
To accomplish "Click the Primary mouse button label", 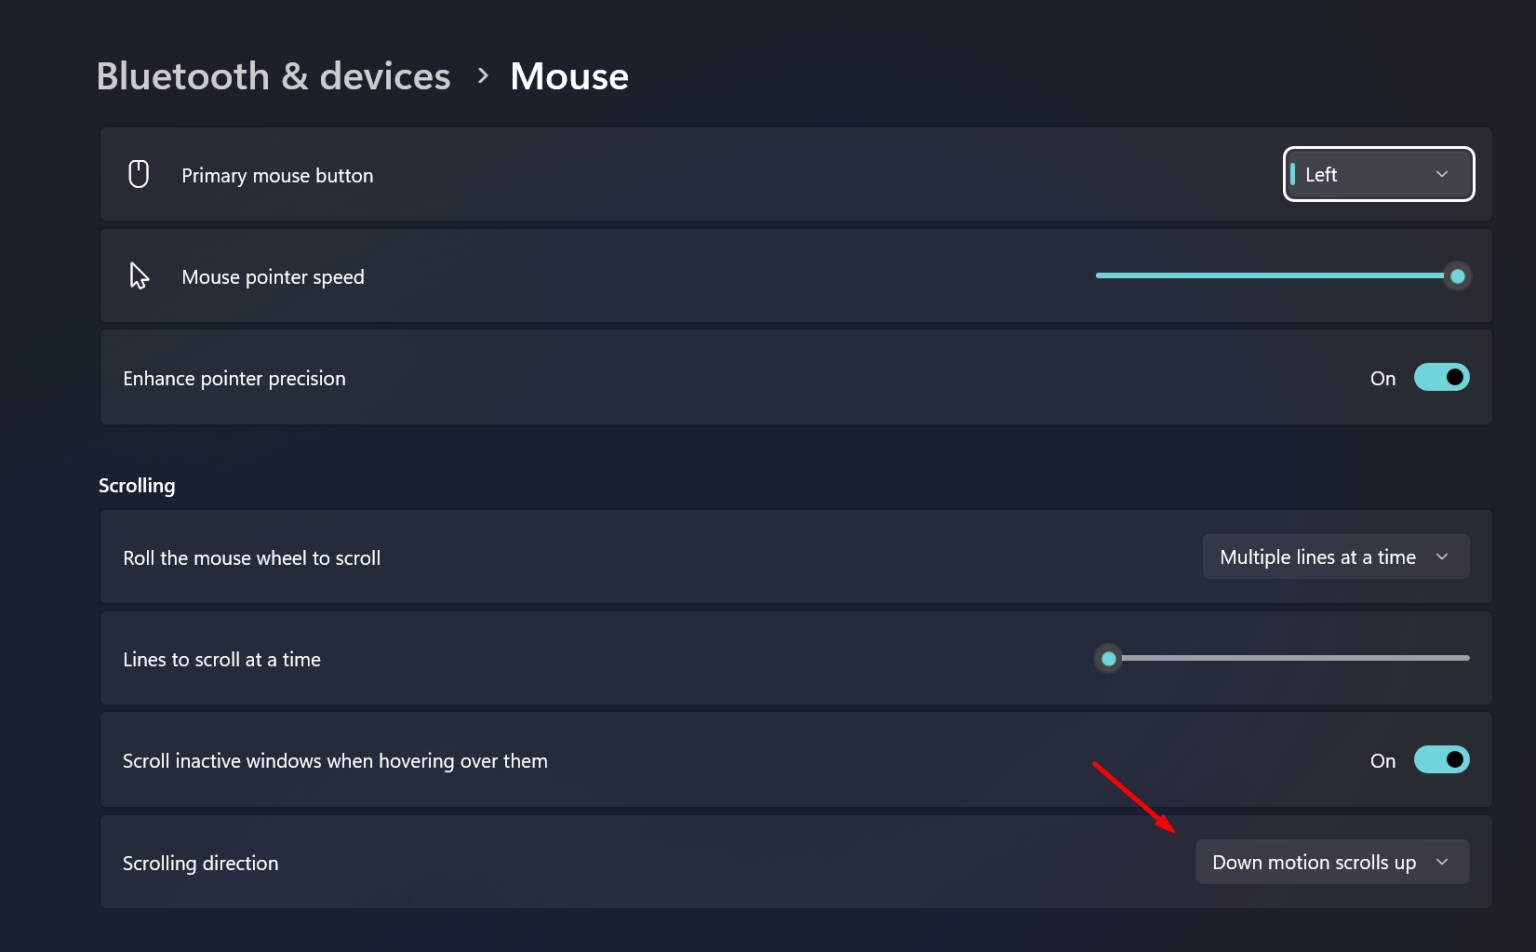I will coord(277,176).
